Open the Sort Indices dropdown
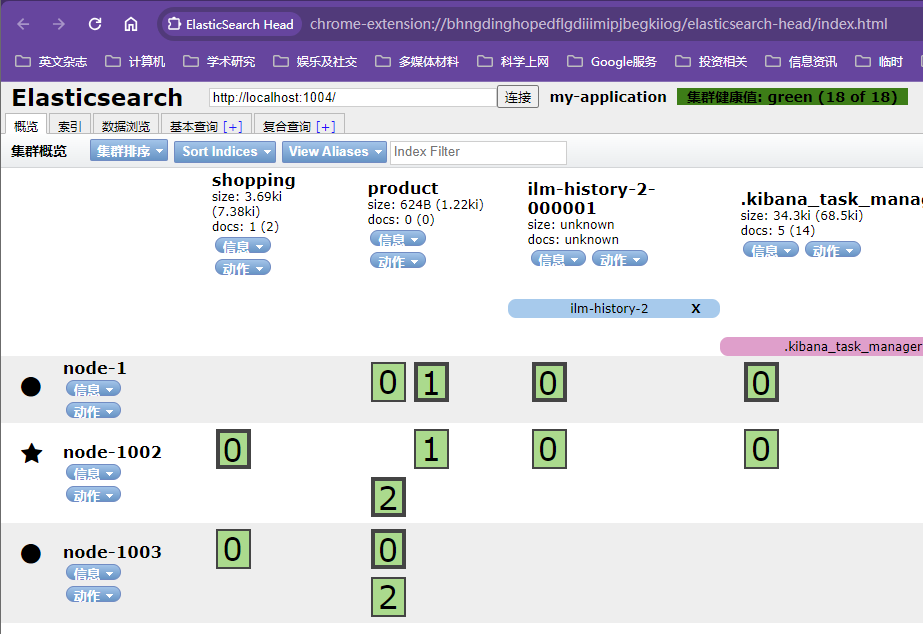Viewport: 923px width, 634px height. click(x=225, y=151)
